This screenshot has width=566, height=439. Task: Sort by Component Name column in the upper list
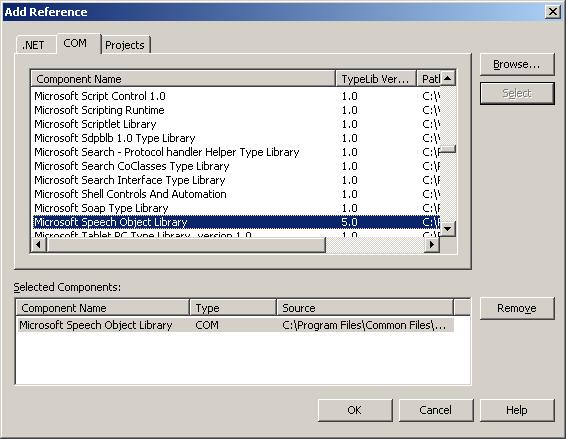[x=183, y=79]
